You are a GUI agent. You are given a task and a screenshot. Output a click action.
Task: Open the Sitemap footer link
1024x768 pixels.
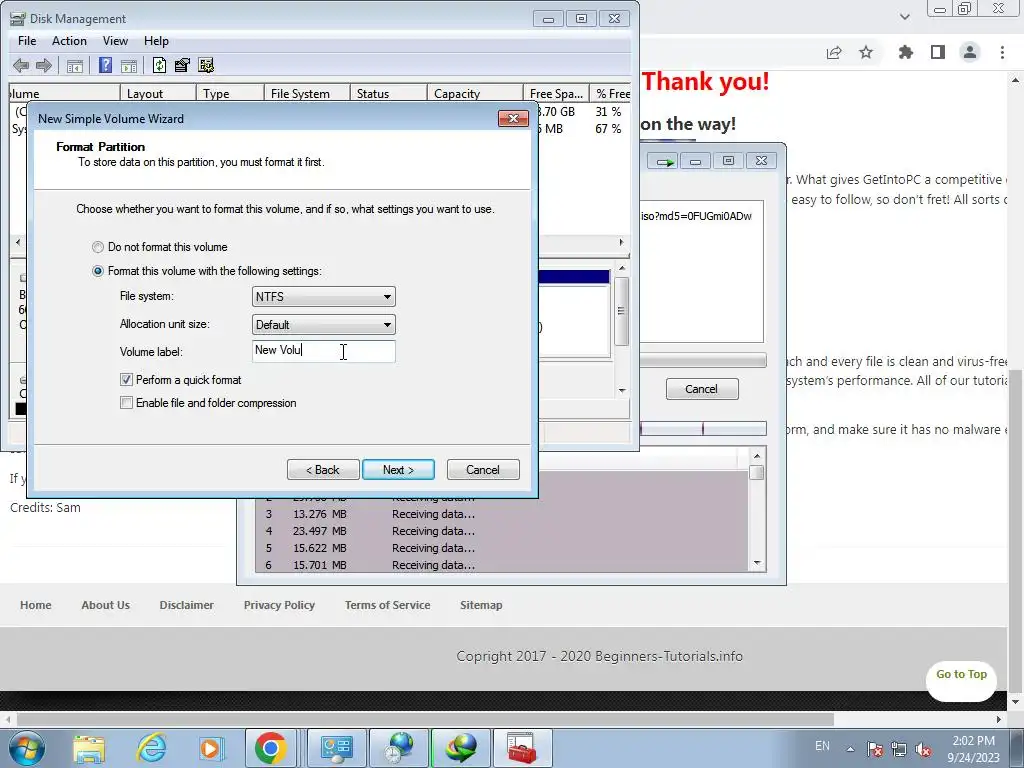[x=481, y=605]
